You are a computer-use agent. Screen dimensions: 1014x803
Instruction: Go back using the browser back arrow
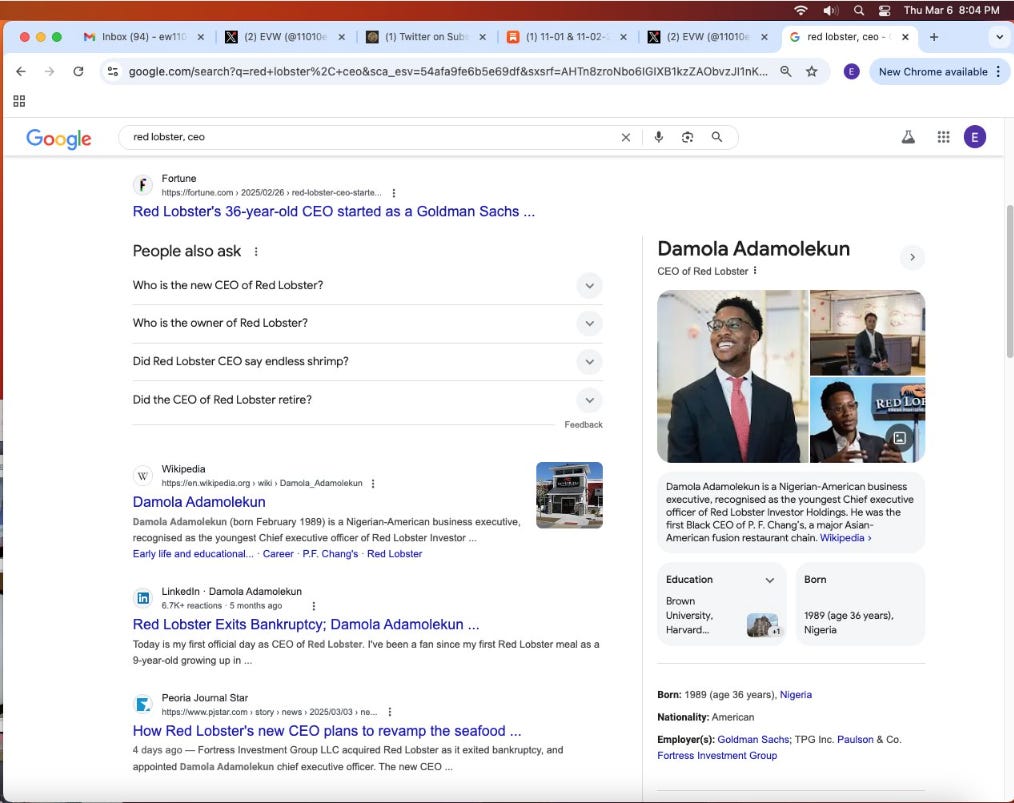pyautogui.click(x=21, y=72)
